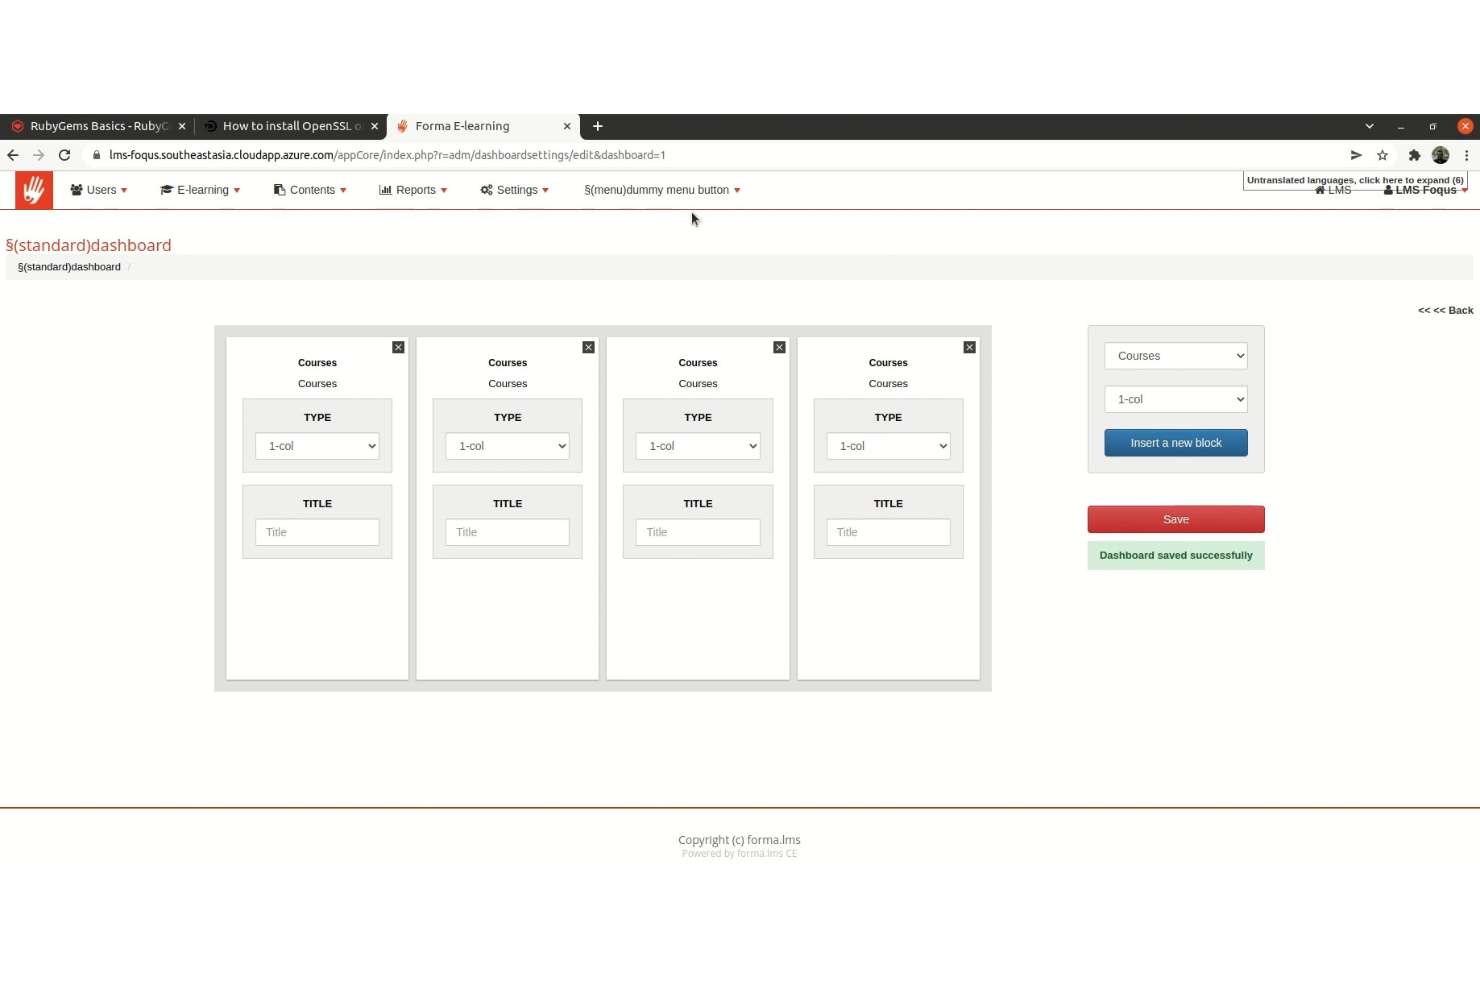Bookmark the page with the star icon
The height and width of the screenshot is (987, 1480).
pos(1382,155)
